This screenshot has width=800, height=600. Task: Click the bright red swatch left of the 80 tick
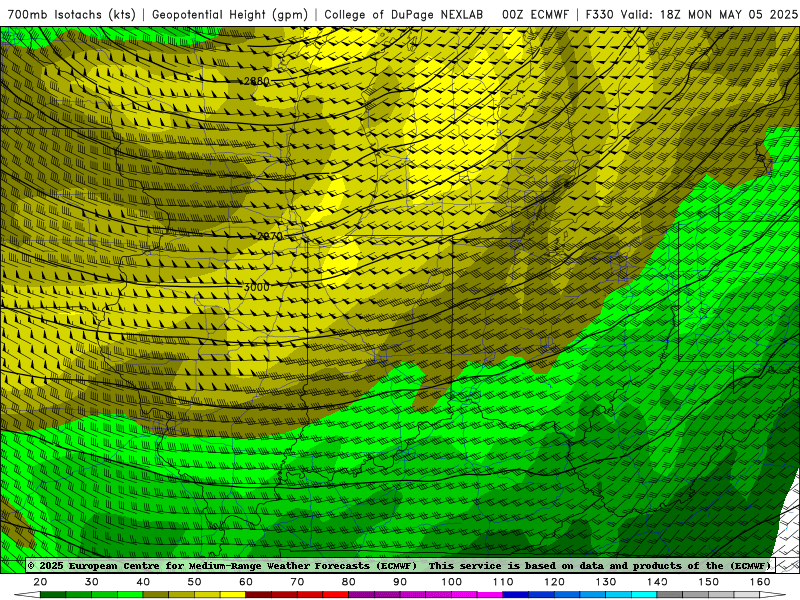coord(336,595)
